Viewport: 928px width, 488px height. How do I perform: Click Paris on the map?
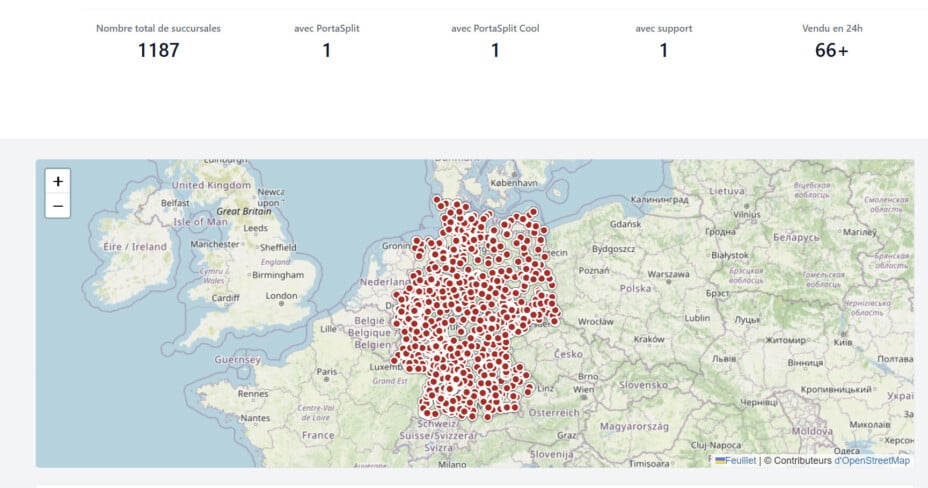pyautogui.click(x=327, y=371)
